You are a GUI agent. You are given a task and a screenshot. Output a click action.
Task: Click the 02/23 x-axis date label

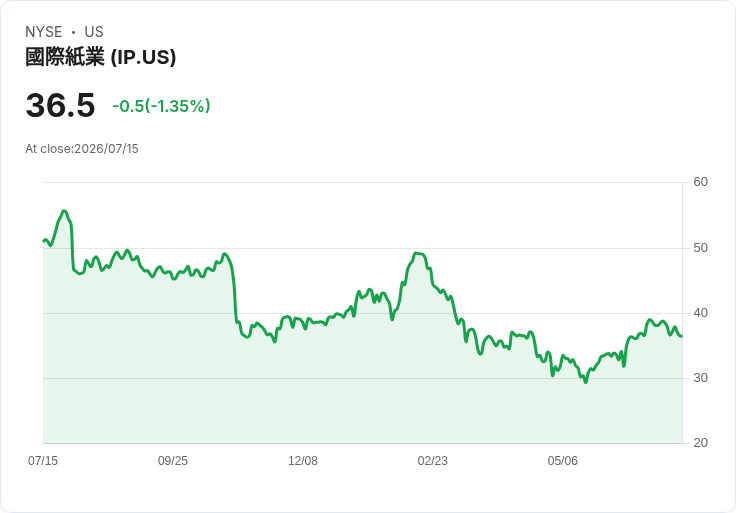pos(432,460)
